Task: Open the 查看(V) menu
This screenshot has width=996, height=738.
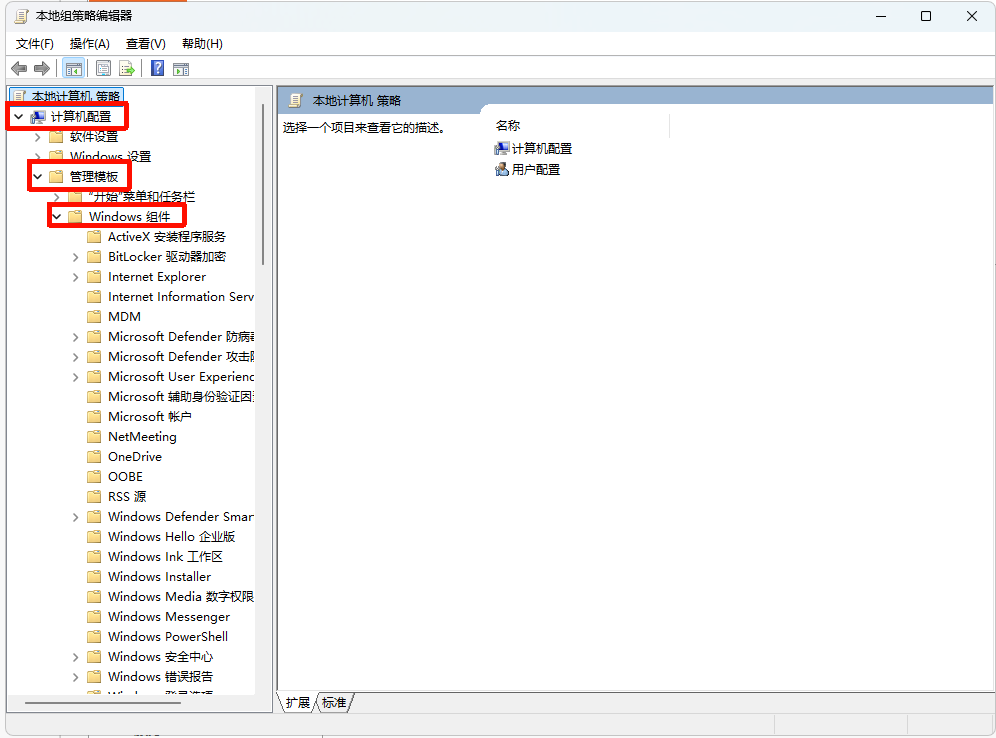Action: point(145,43)
